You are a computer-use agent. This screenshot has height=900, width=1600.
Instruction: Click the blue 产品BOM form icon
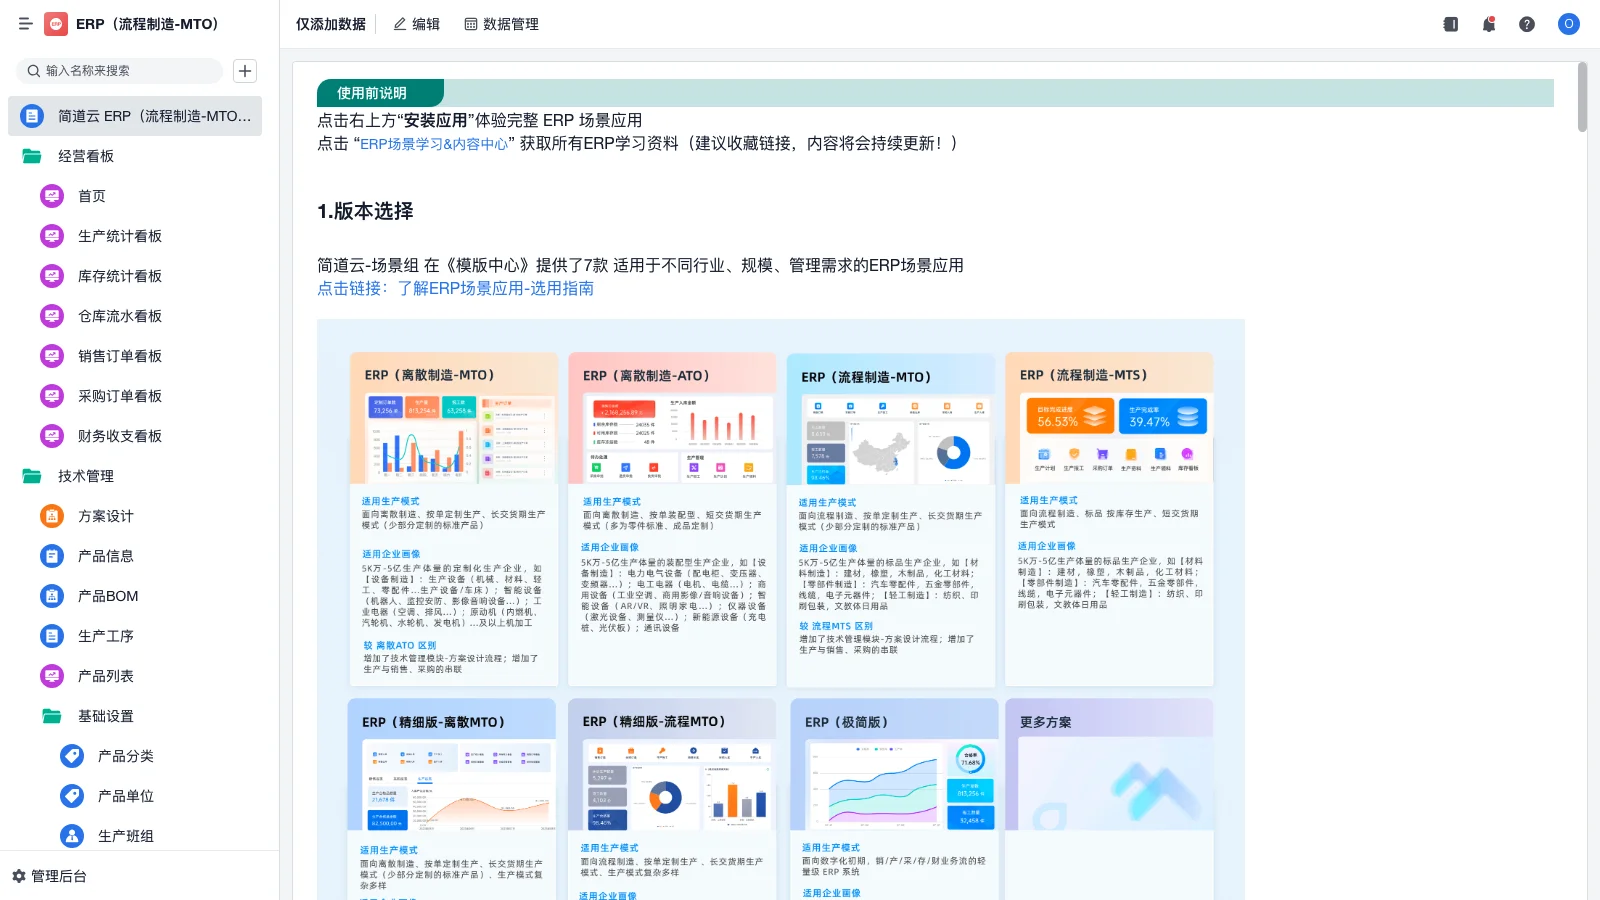52,596
